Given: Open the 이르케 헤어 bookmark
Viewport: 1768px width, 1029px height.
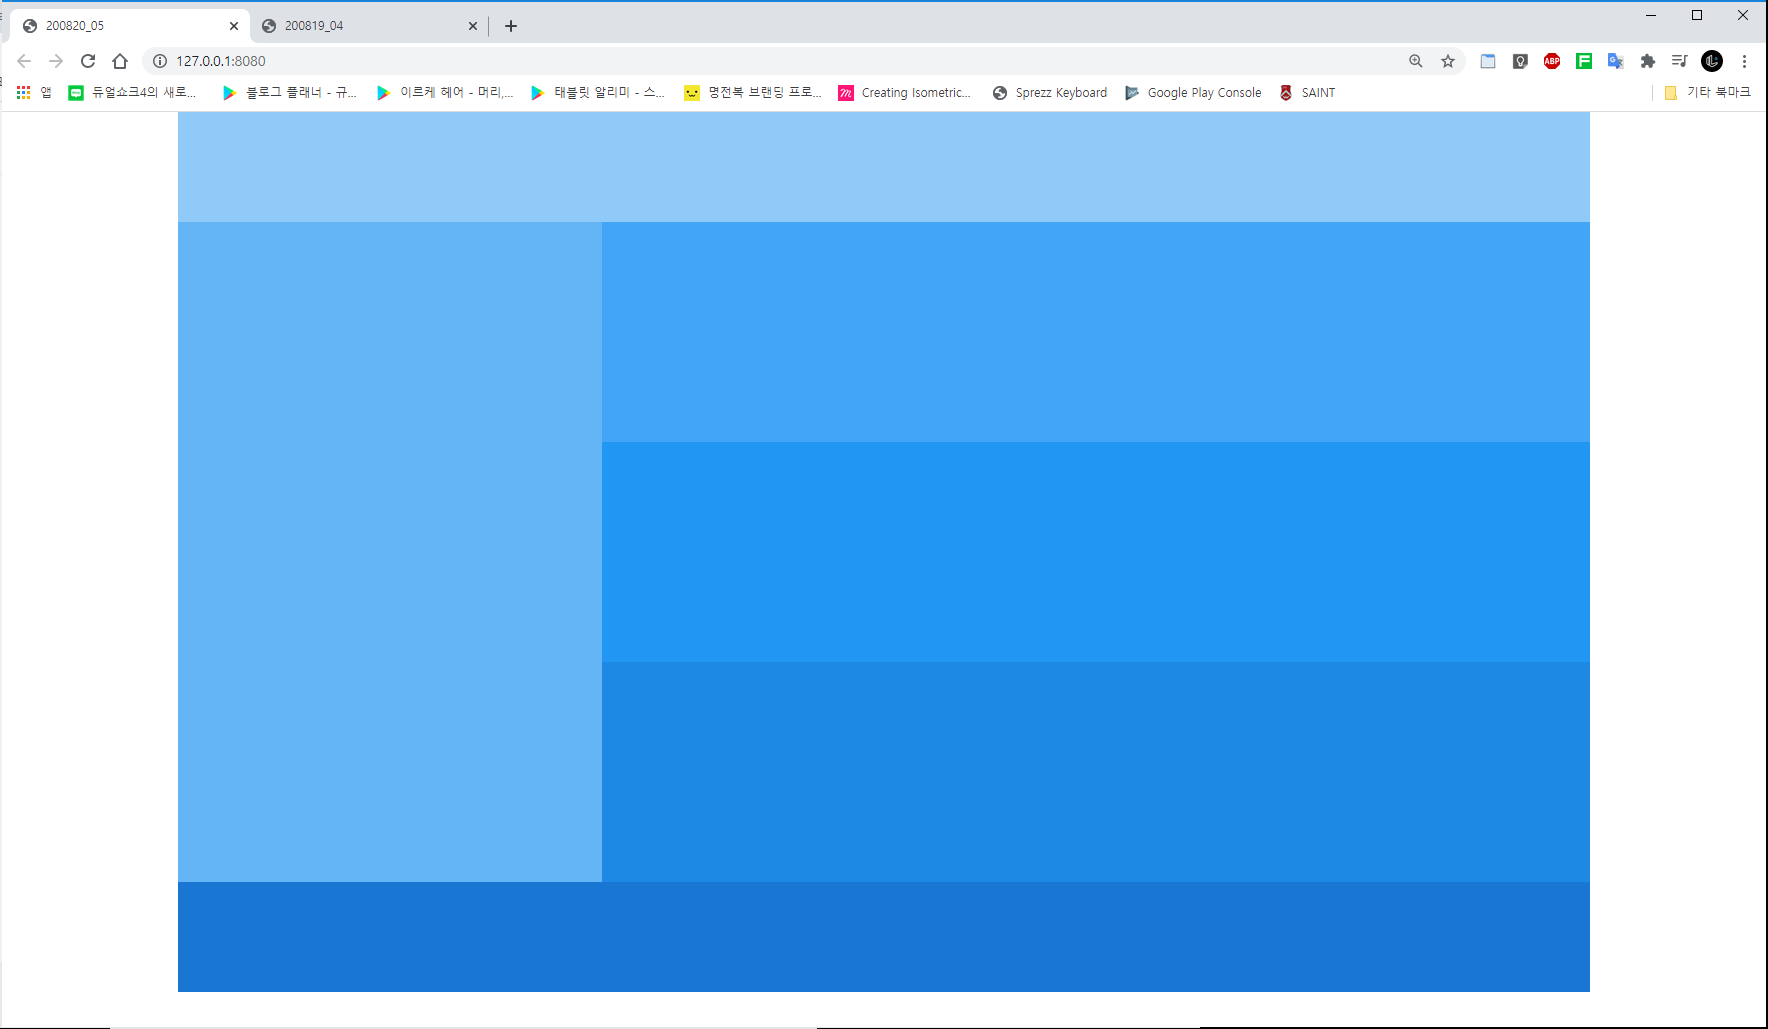Looking at the screenshot, I should coord(445,93).
